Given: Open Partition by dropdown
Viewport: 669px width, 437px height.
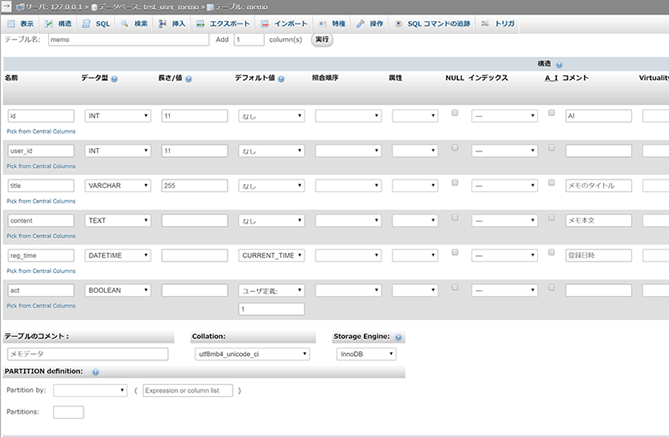Looking at the screenshot, I should [90, 390].
